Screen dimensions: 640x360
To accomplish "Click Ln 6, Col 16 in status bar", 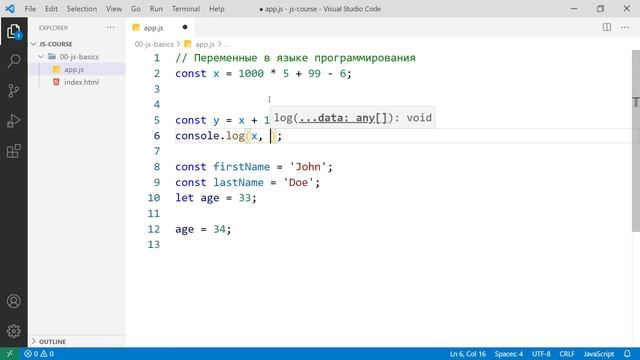I will (x=468, y=354).
